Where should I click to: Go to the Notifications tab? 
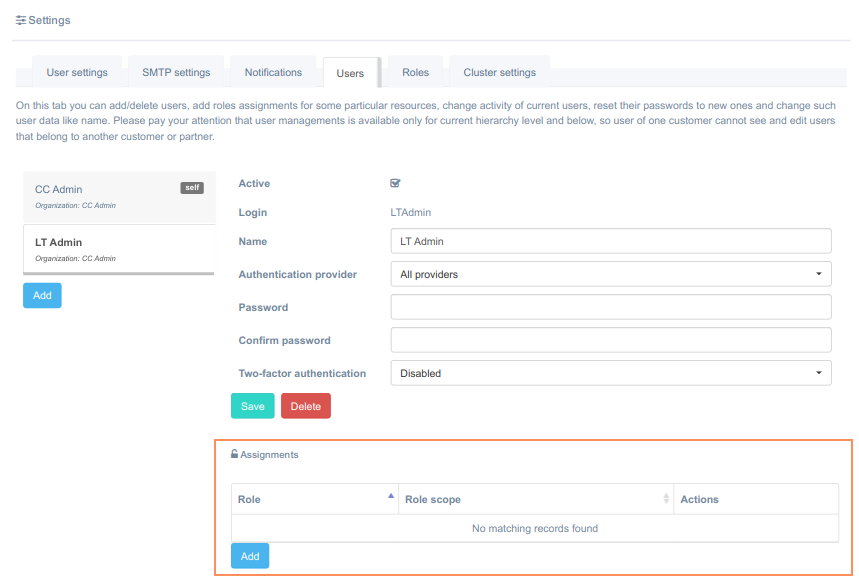coord(273,72)
